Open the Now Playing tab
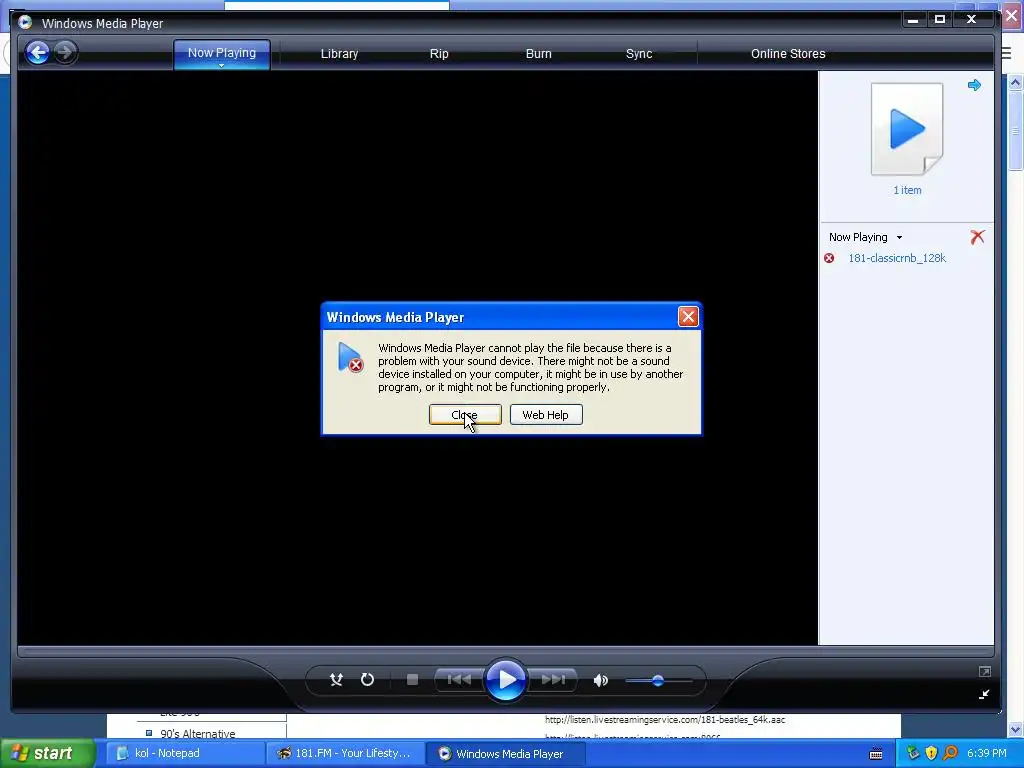Image resolution: width=1024 pixels, height=768 pixels. (221, 52)
